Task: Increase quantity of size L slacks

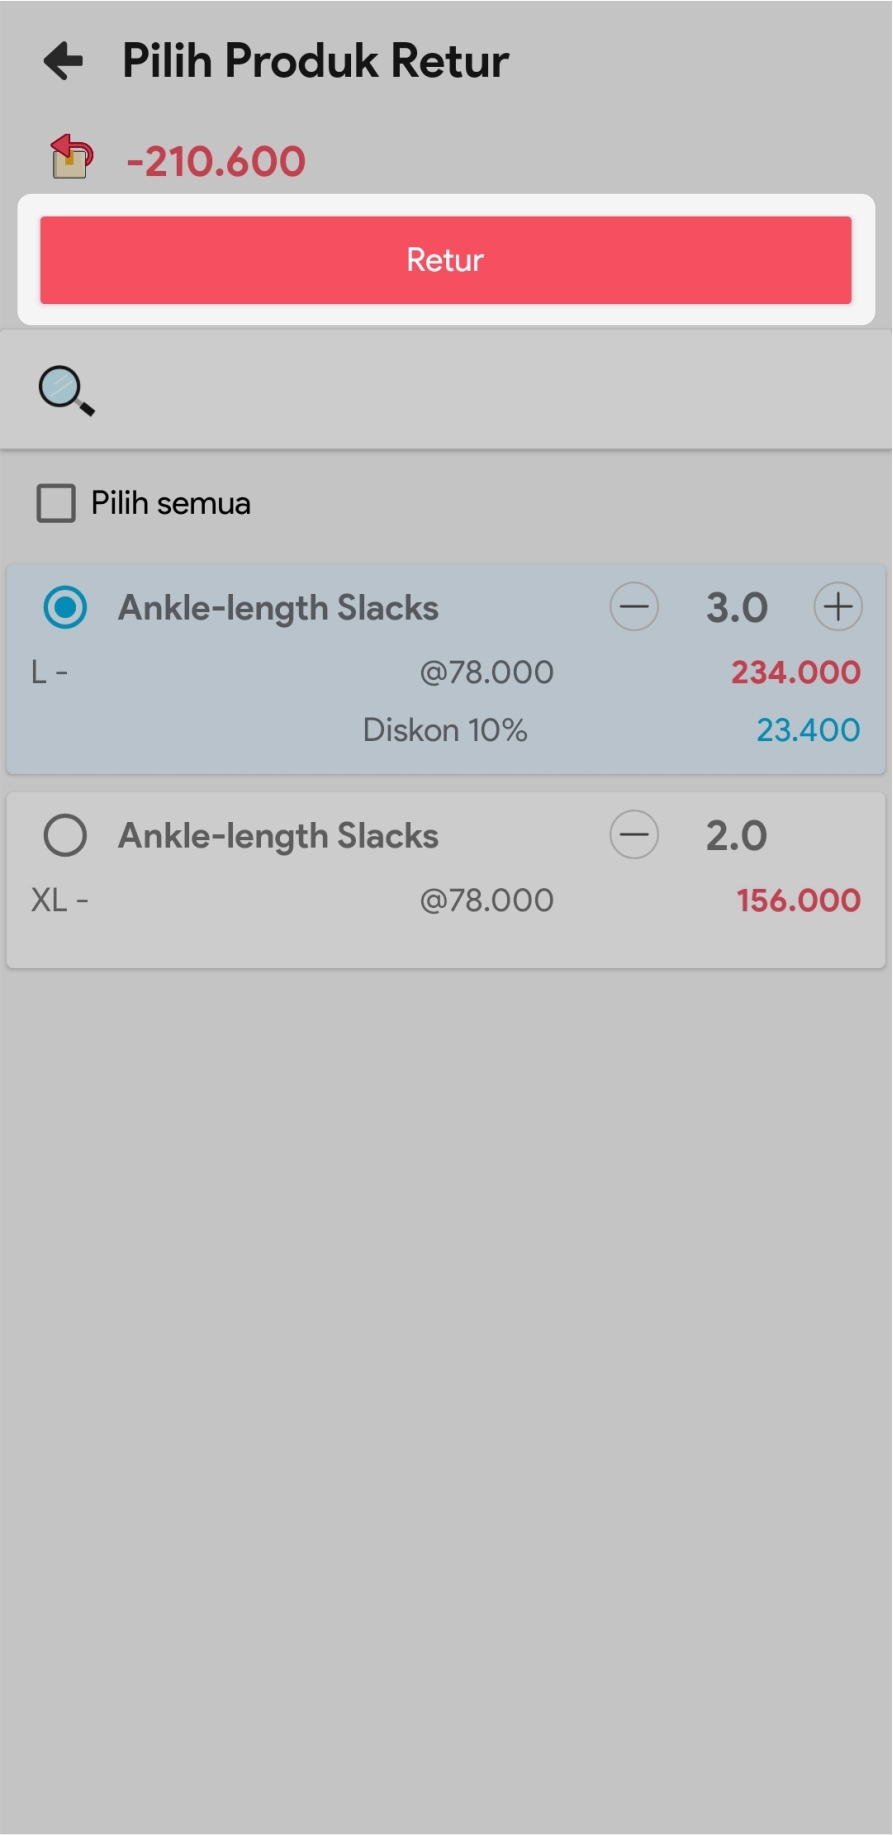Action: pyautogui.click(x=837, y=607)
